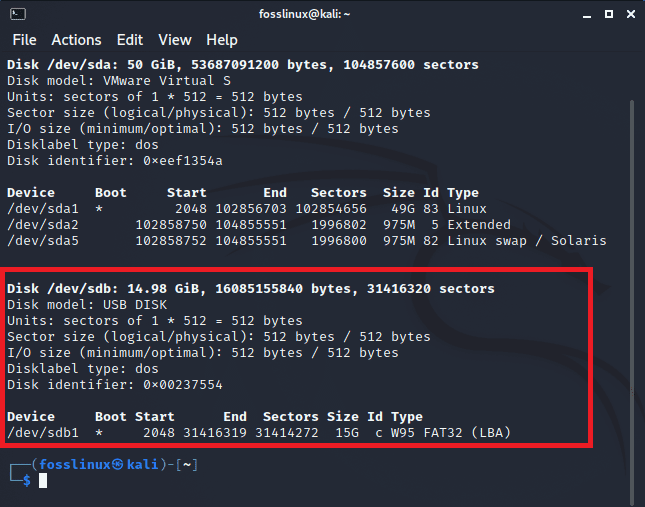The width and height of the screenshot is (645, 507).
Task: Click the /dev/sda1 device entry
Action: point(43,209)
